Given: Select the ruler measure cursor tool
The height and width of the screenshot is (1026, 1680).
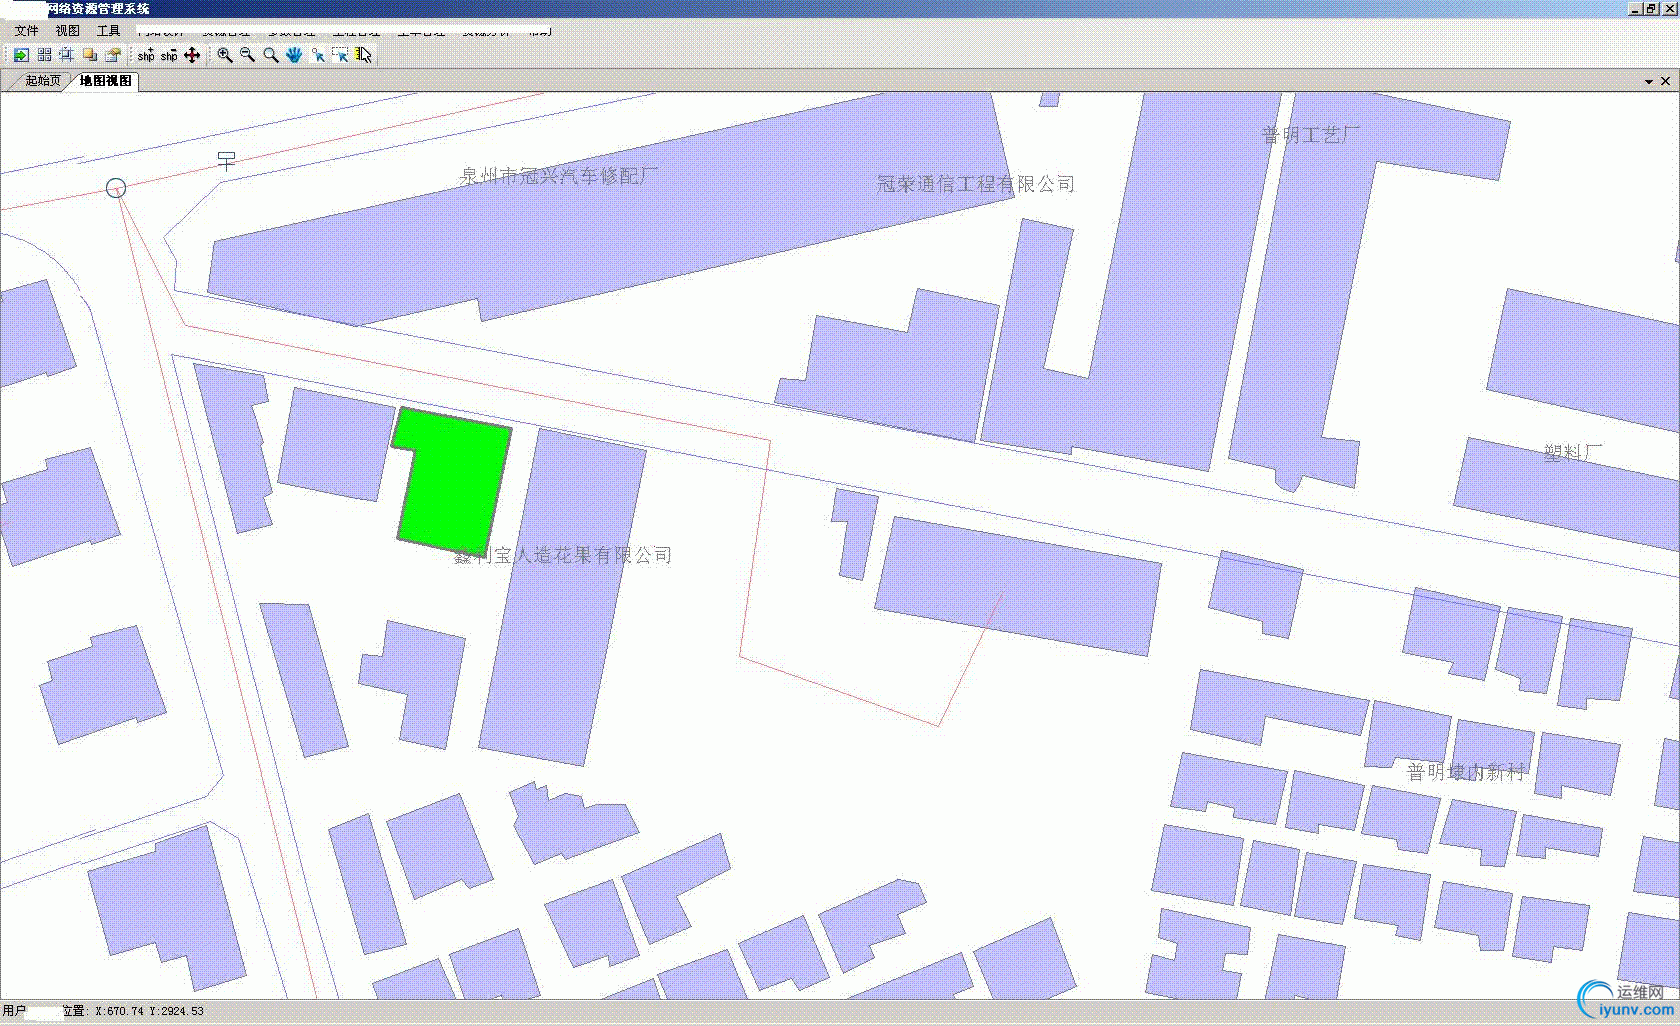Looking at the screenshot, I should point(363,55).
